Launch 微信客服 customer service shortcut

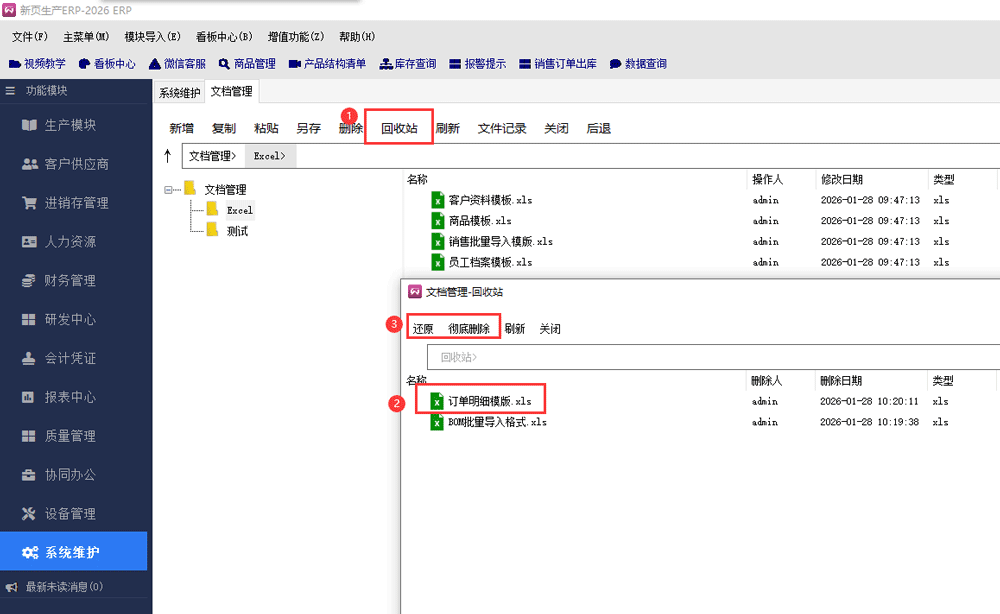[x=177, y=64]
